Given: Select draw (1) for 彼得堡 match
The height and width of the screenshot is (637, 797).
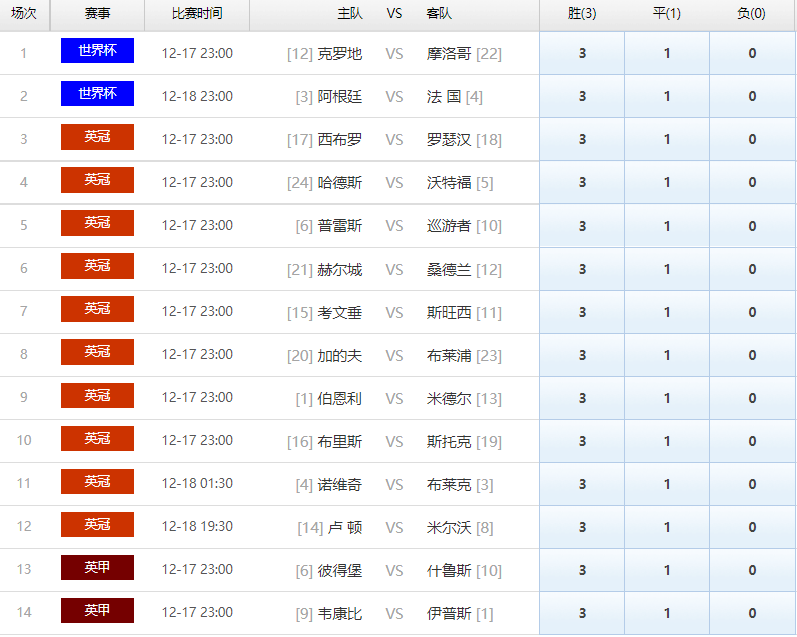Looking at the screenshot, I should pyautogui.click(x=667, y=570).
